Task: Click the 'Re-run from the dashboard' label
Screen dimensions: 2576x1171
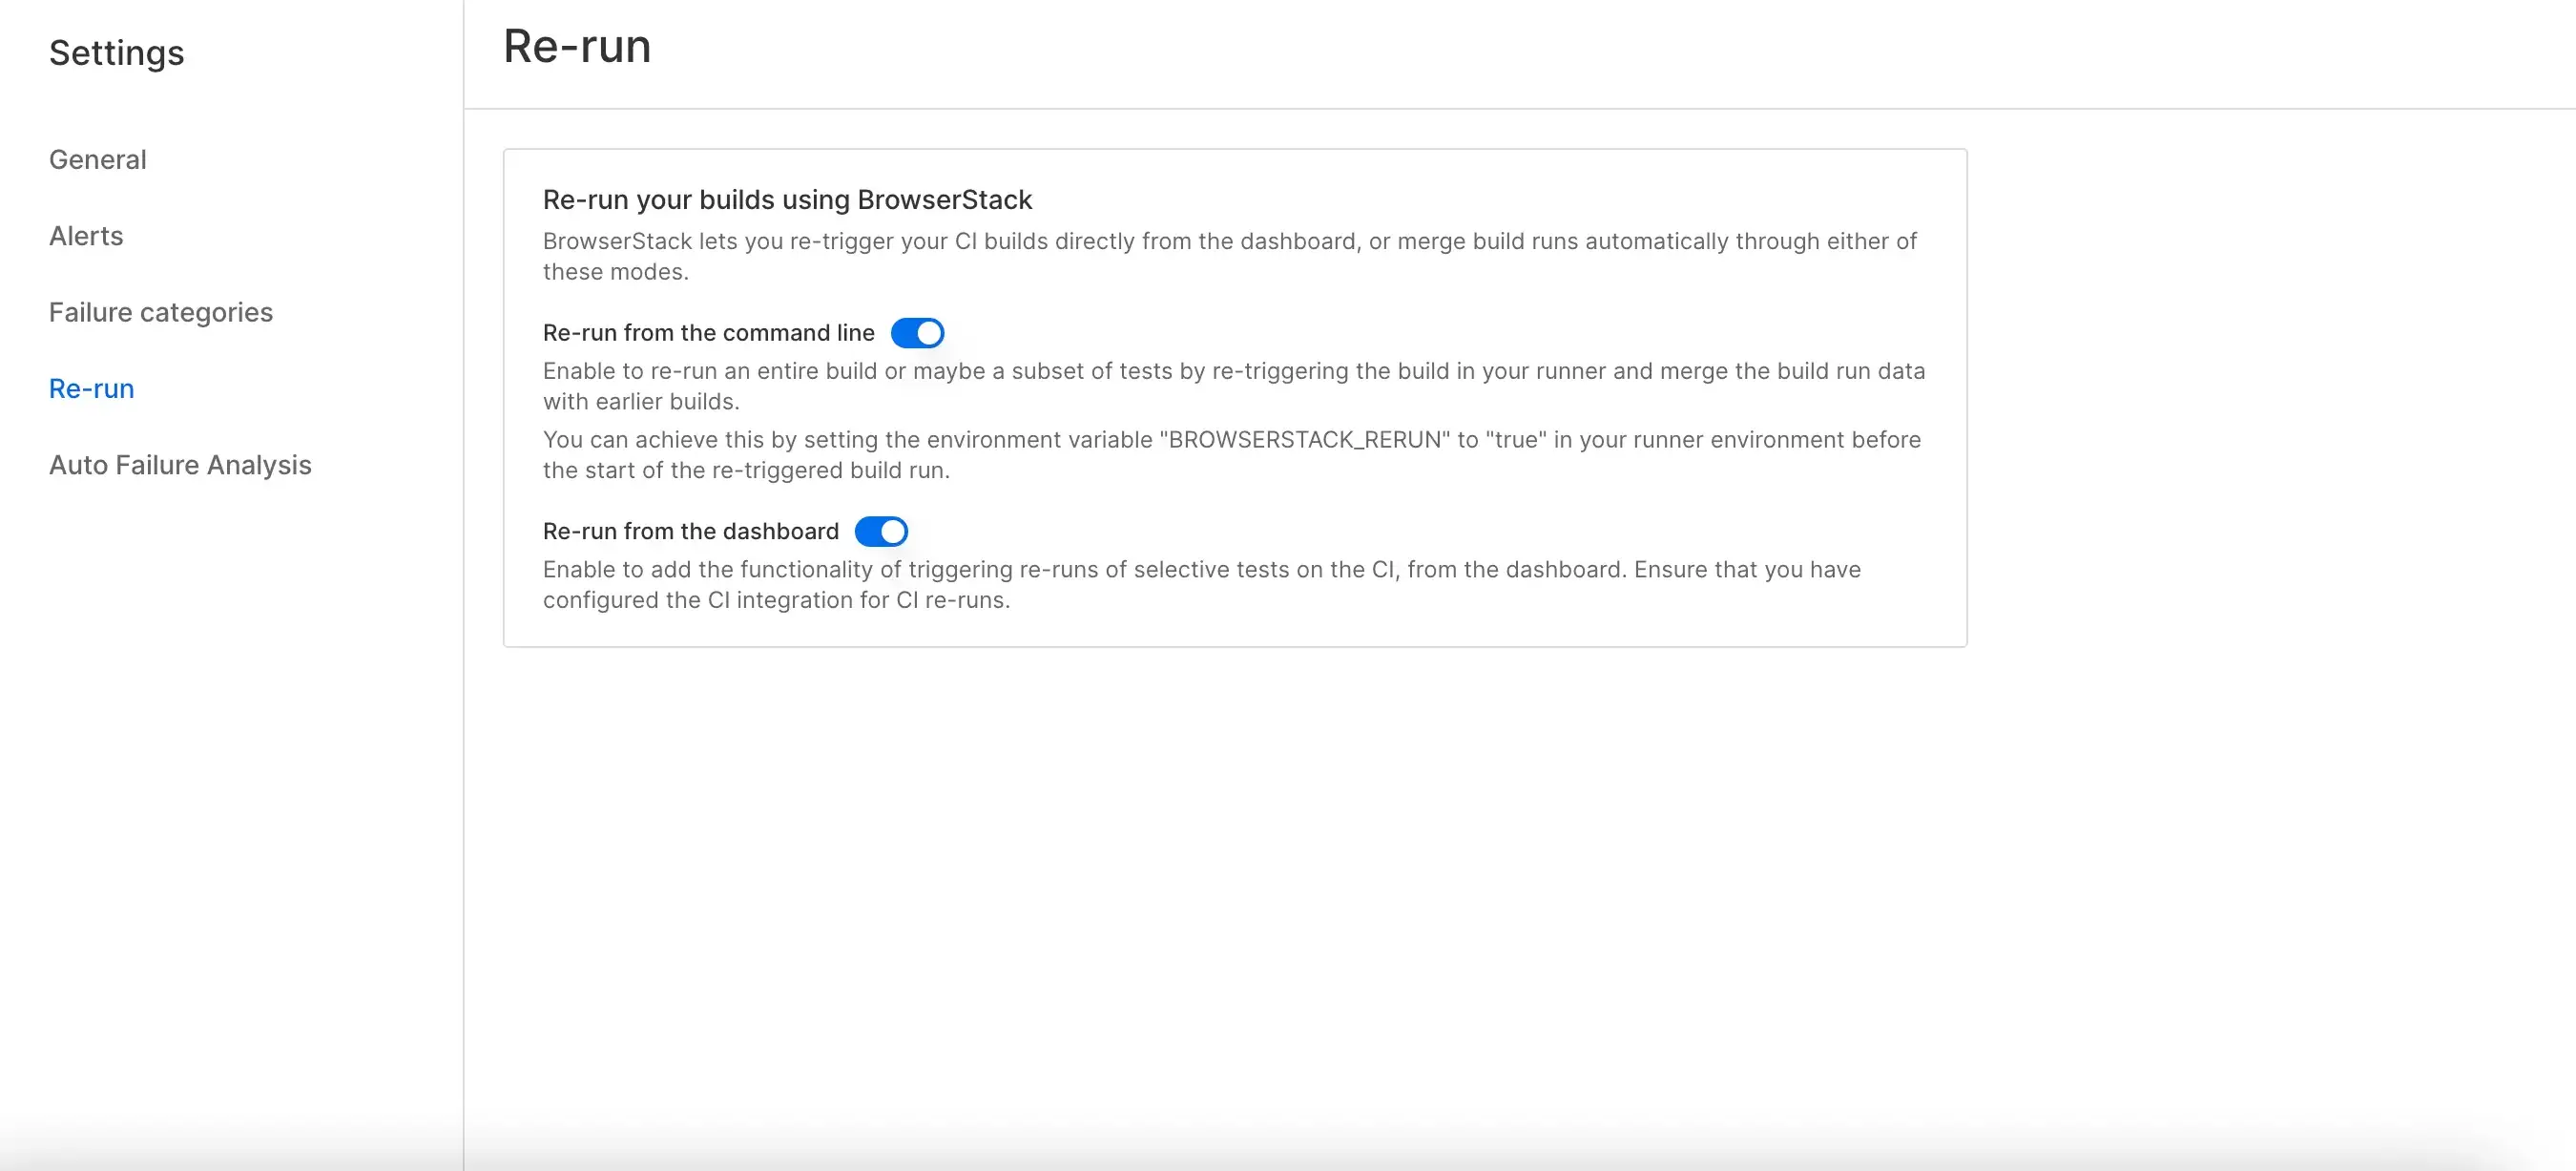Action: coord(690,531)
